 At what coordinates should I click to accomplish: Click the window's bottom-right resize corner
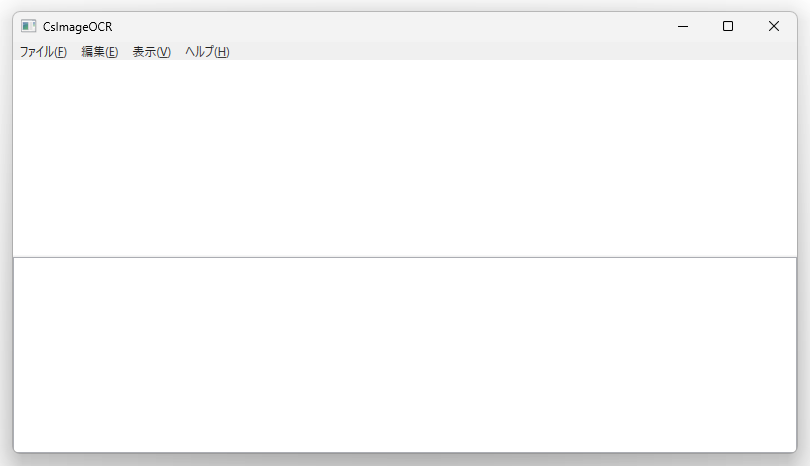tap(795, 451)
